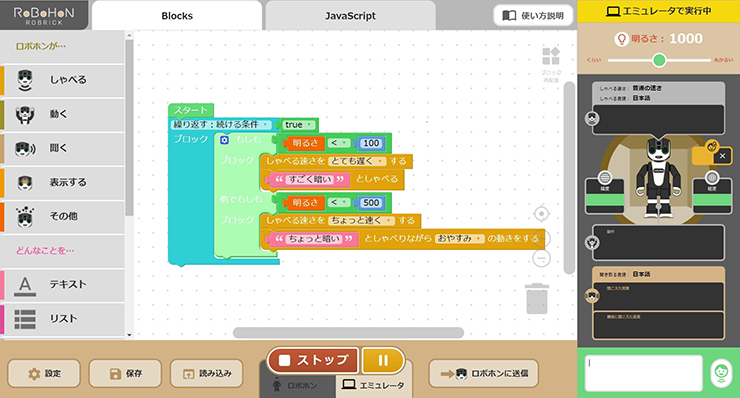Edit the 500 number field
Screen dimensions: 740x398
pos(371,202)
